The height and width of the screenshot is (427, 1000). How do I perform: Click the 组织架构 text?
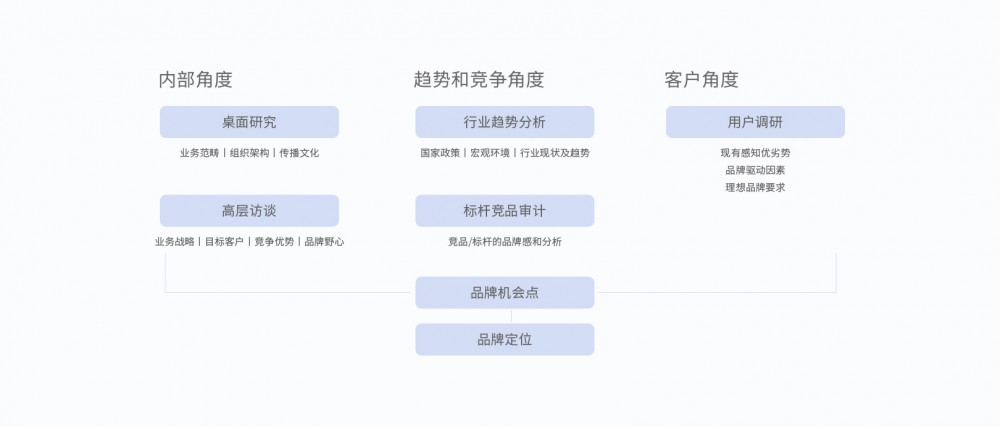[x=249, y=153]
